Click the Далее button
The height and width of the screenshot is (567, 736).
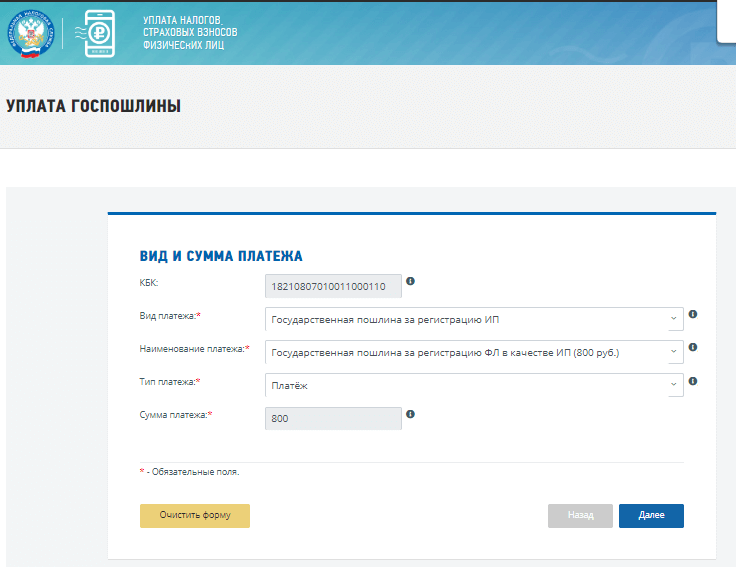(651, 516)
